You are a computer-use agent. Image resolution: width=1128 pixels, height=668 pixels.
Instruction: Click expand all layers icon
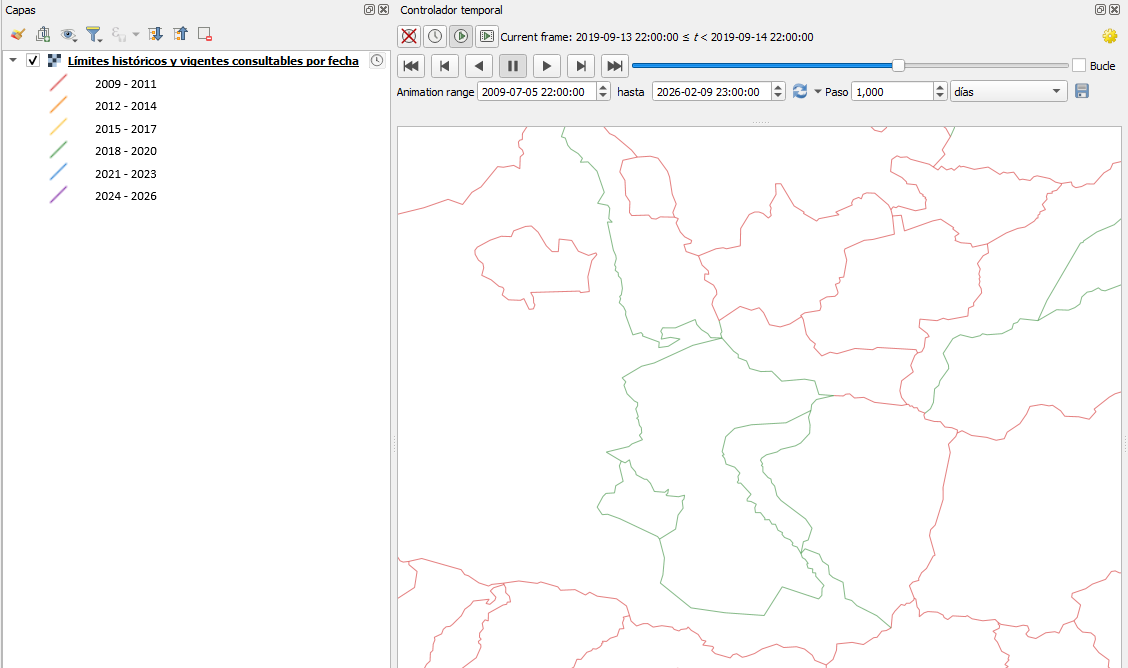pos(155,34)
